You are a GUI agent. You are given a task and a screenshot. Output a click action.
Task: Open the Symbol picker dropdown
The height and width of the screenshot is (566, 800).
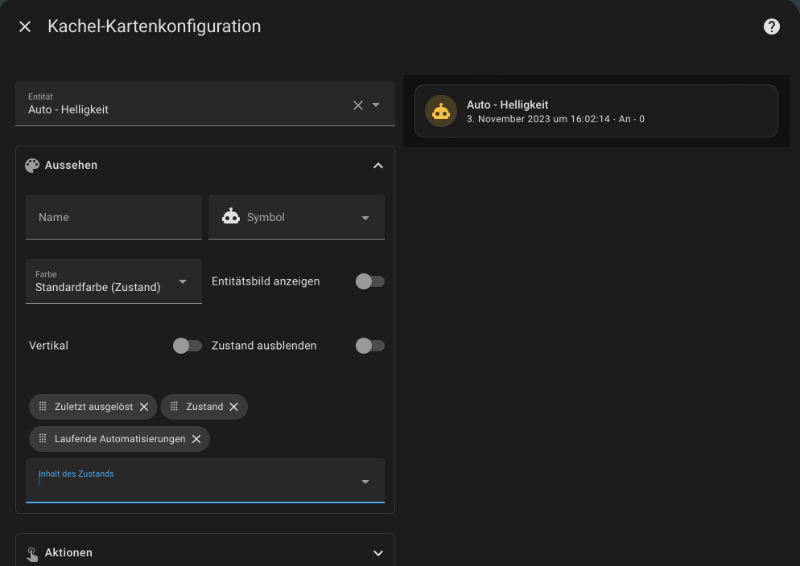365,218
